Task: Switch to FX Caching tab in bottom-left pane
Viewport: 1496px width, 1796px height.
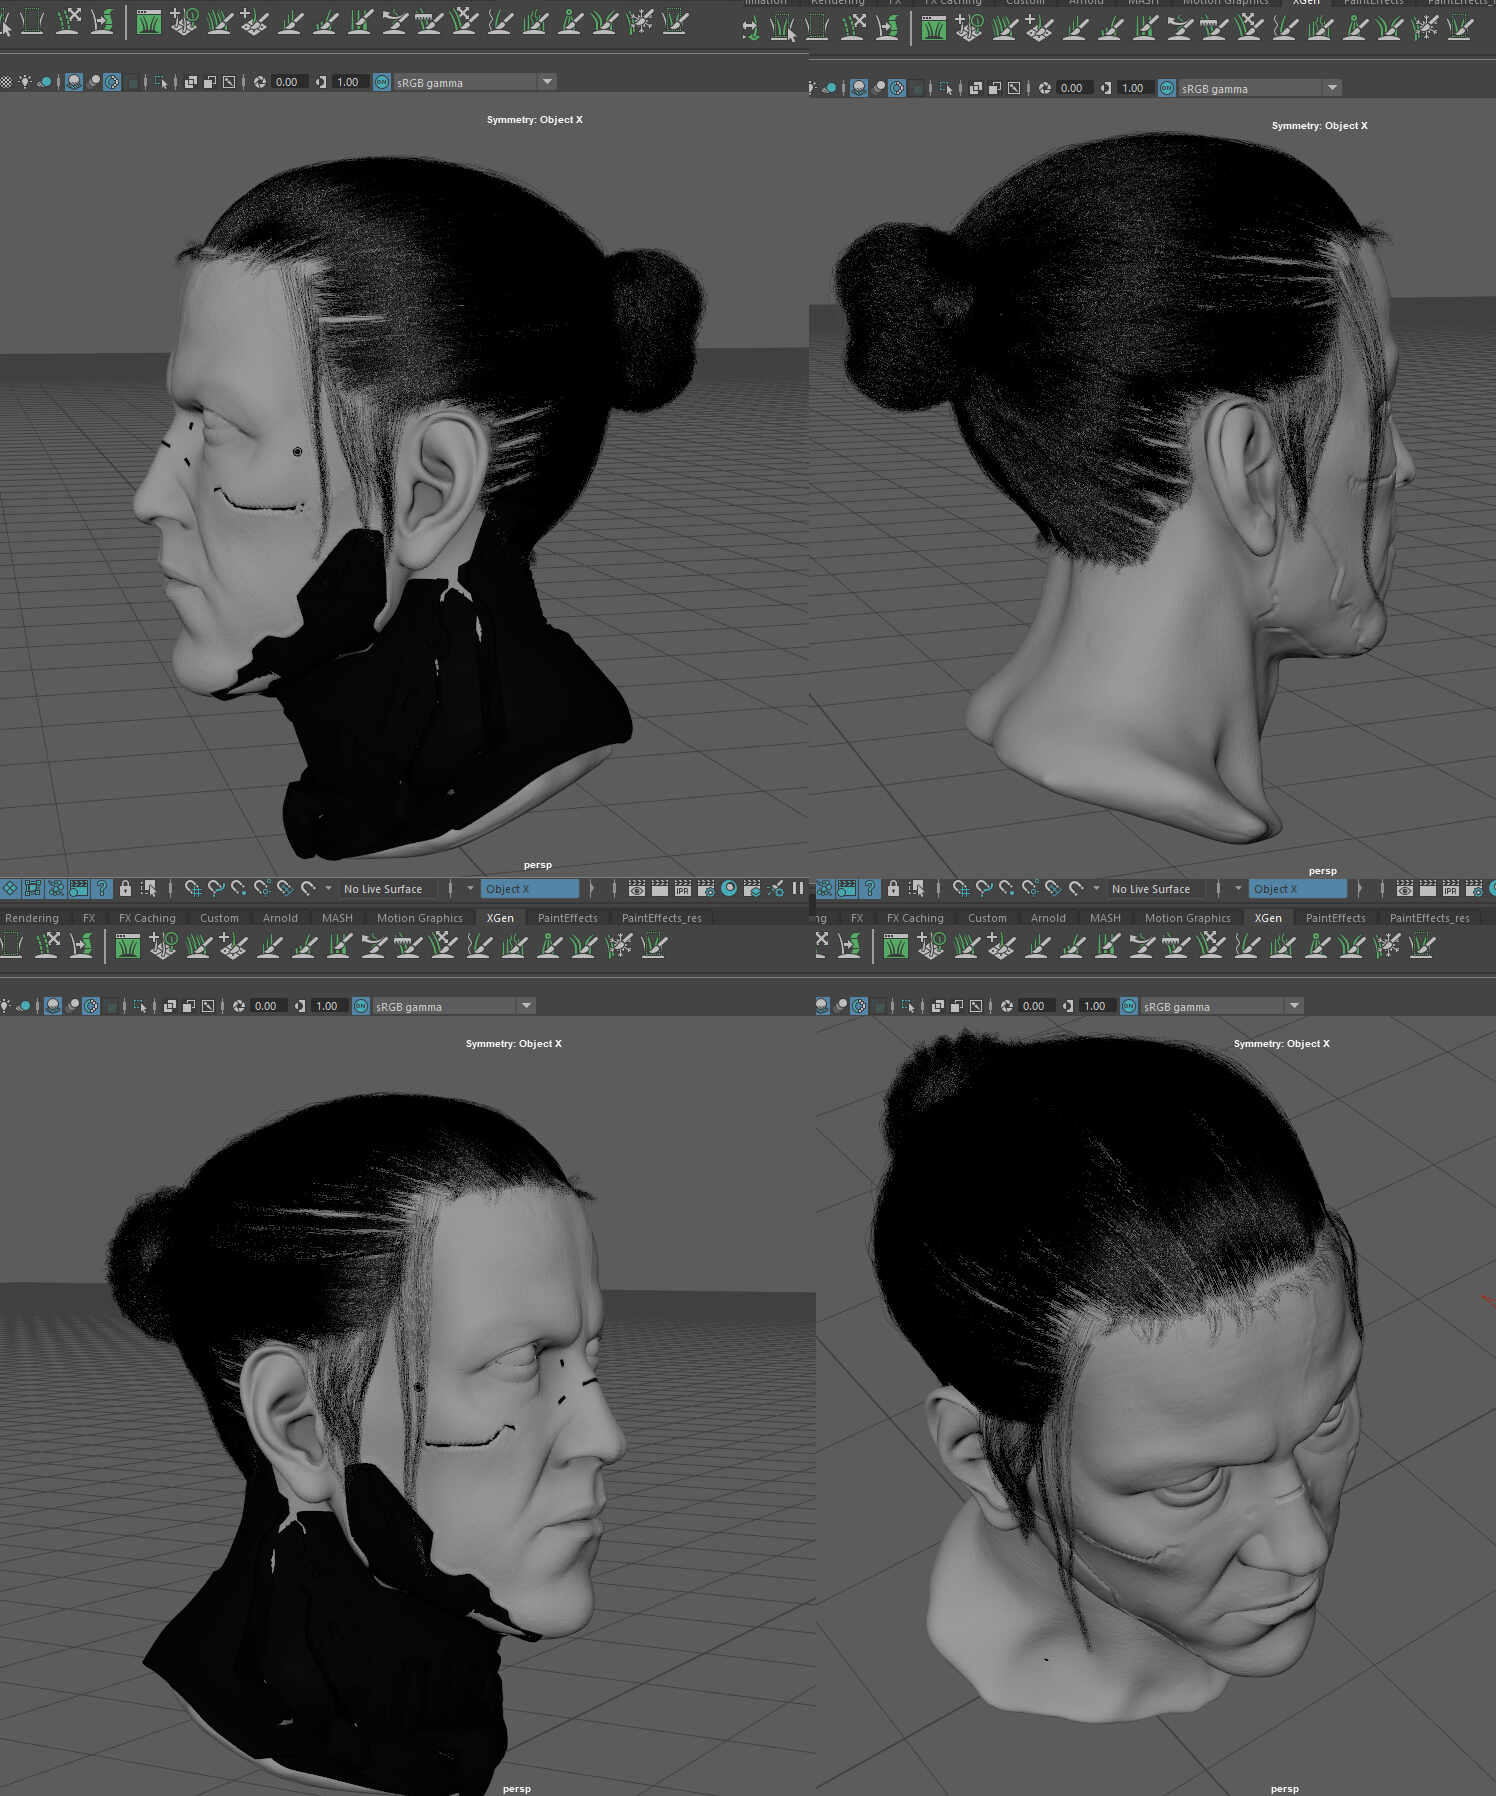Action: click(147, 918)
